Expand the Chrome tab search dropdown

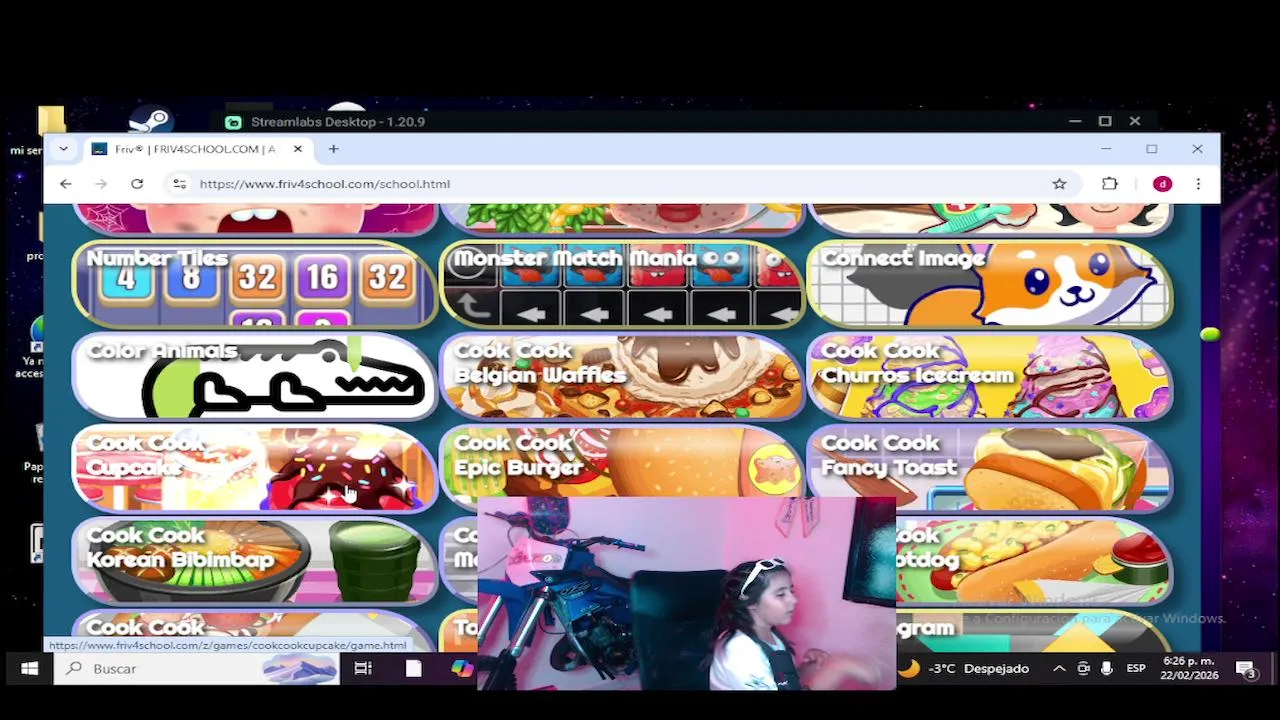[x=63, y=149]
